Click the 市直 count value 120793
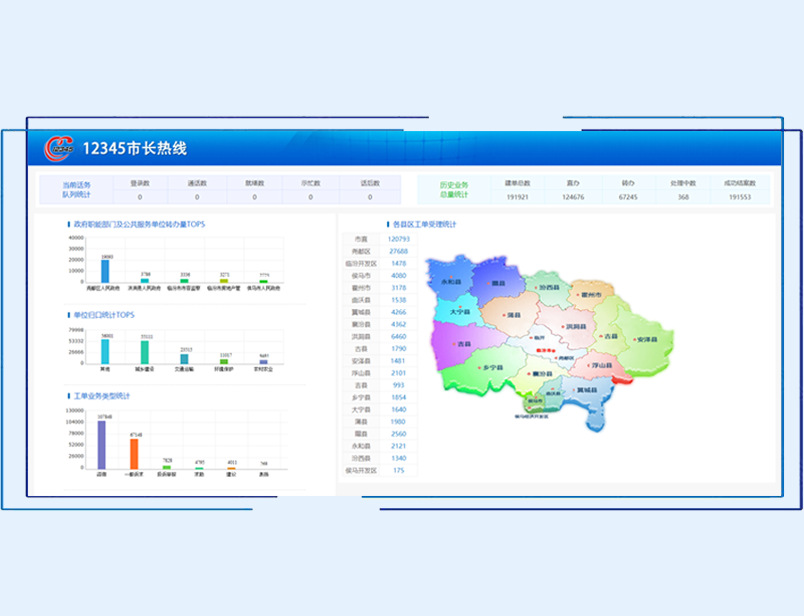Screen dimensions: 804x616 tap(398, 239)
